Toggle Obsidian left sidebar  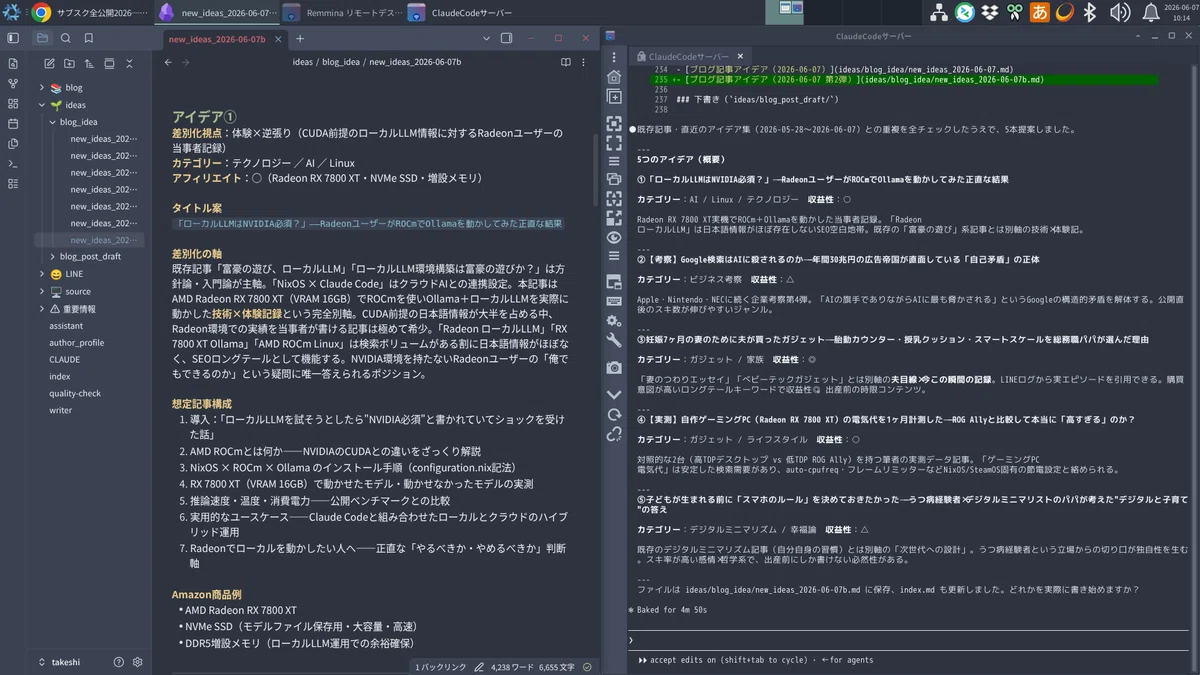point(13,38)
